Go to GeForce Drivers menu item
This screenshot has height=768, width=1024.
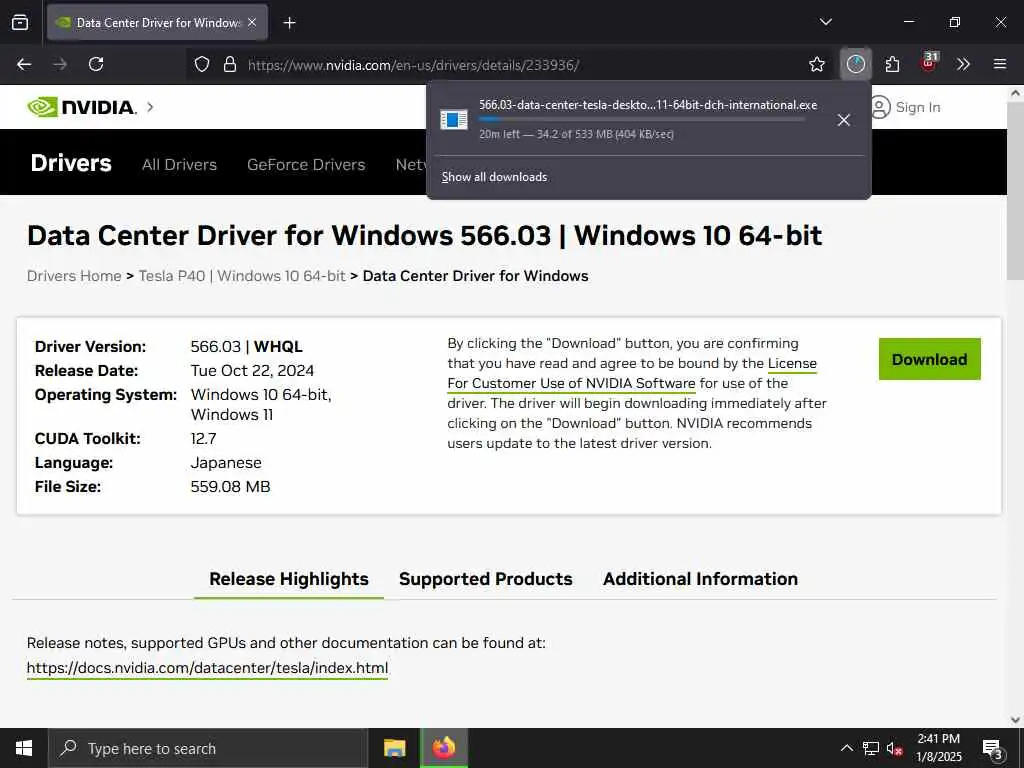pos(306,165)
